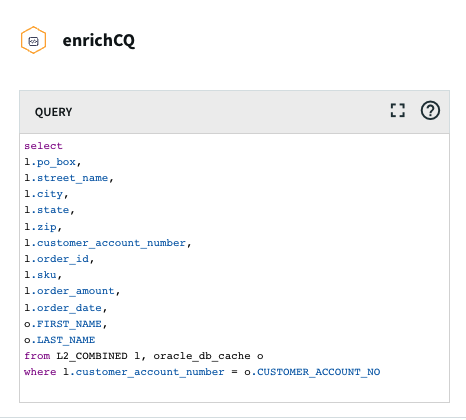Click the l.zip column line
The image size is (466, 420).
pos(43,227)
